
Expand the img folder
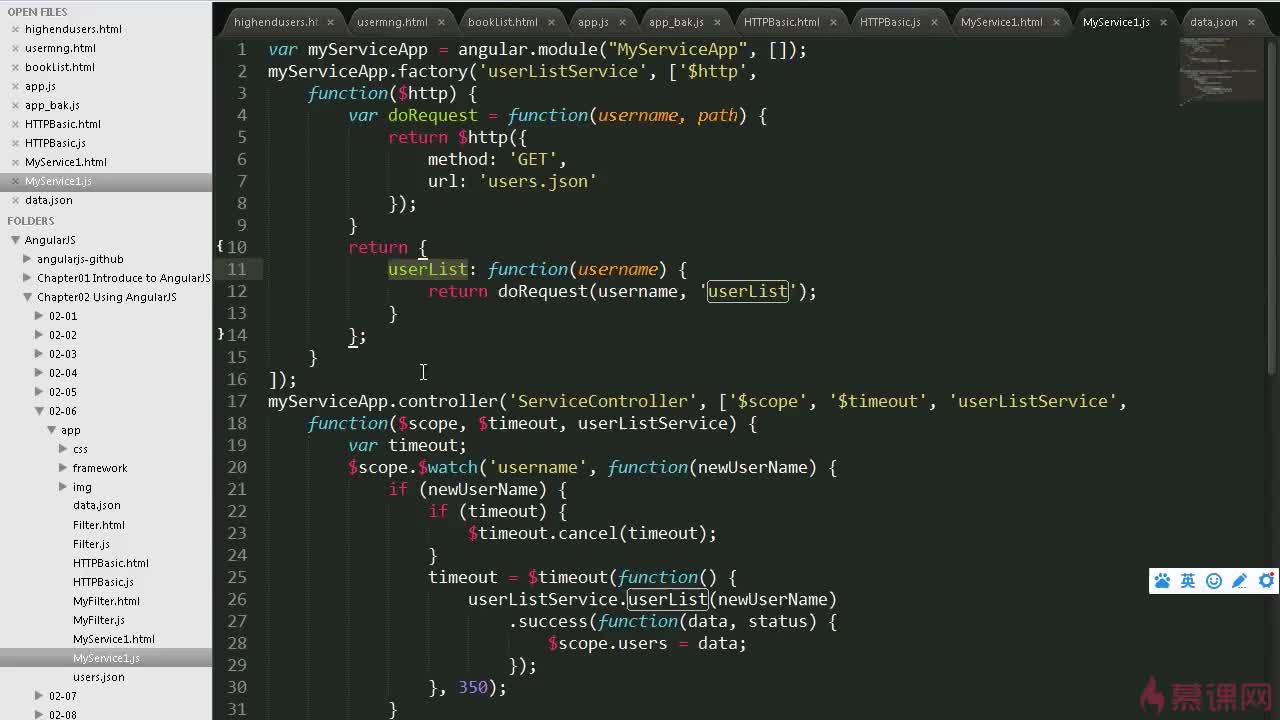(64, 487)
